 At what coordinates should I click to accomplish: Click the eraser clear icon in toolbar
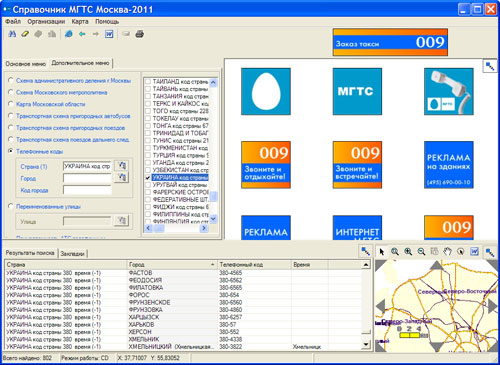[x=25, y=34]
